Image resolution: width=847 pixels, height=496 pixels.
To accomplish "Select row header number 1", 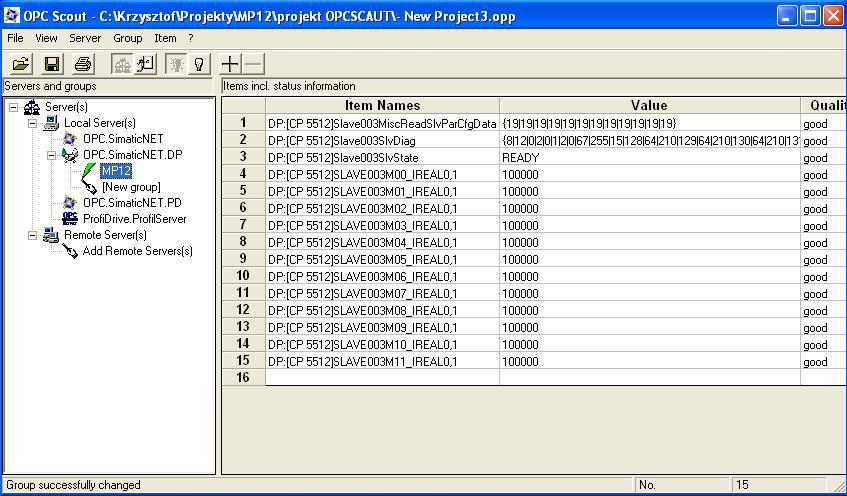I will (x=243, y=123).
